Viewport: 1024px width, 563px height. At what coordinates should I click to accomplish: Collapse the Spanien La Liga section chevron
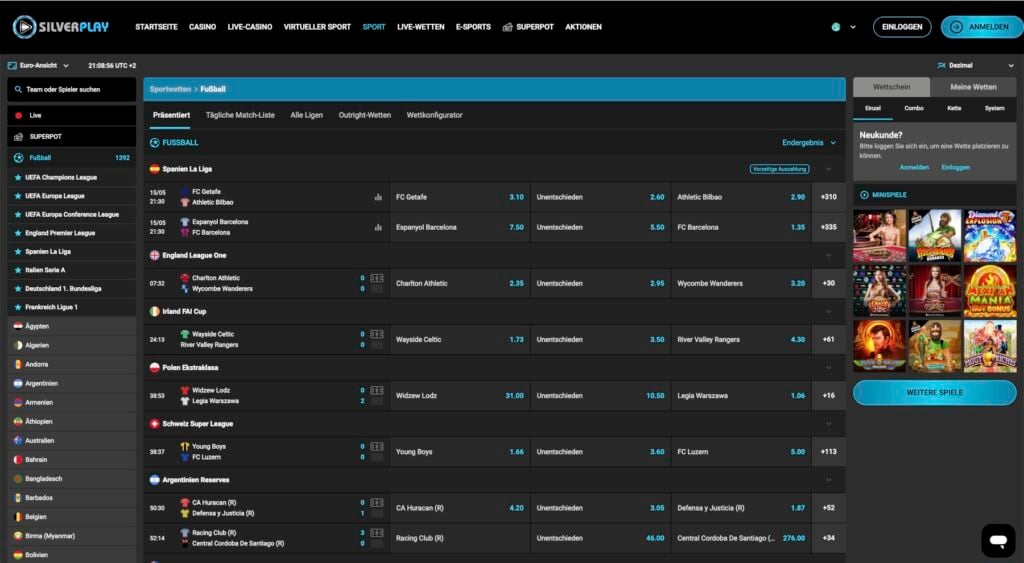(828, 169)
